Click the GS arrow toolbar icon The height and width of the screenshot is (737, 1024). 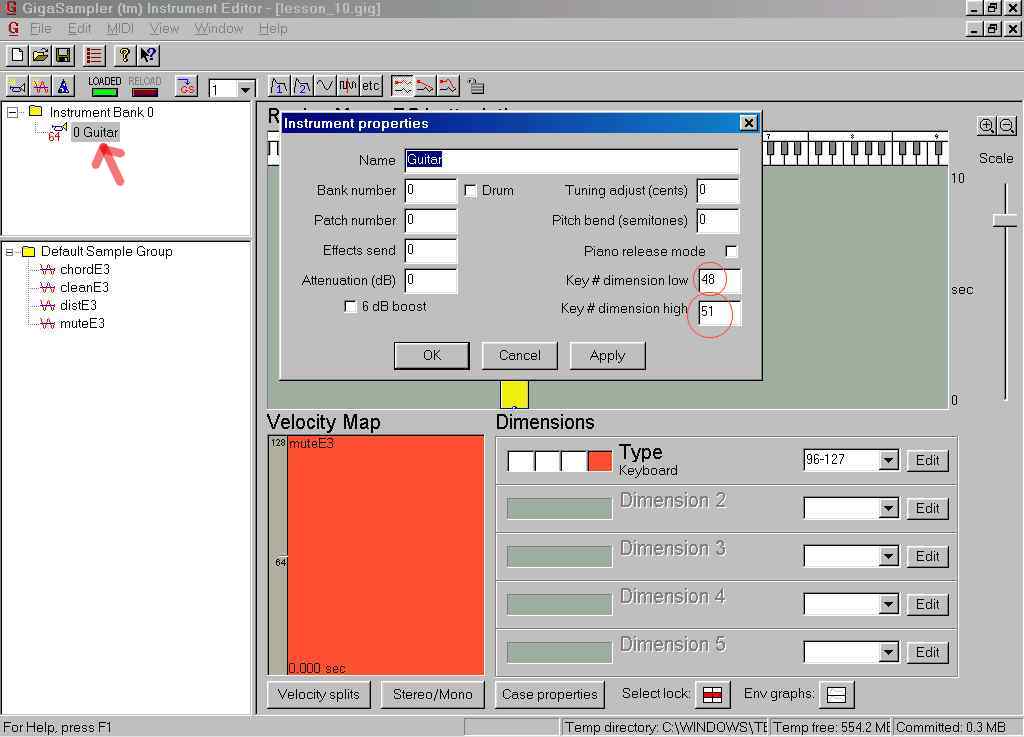187,86
